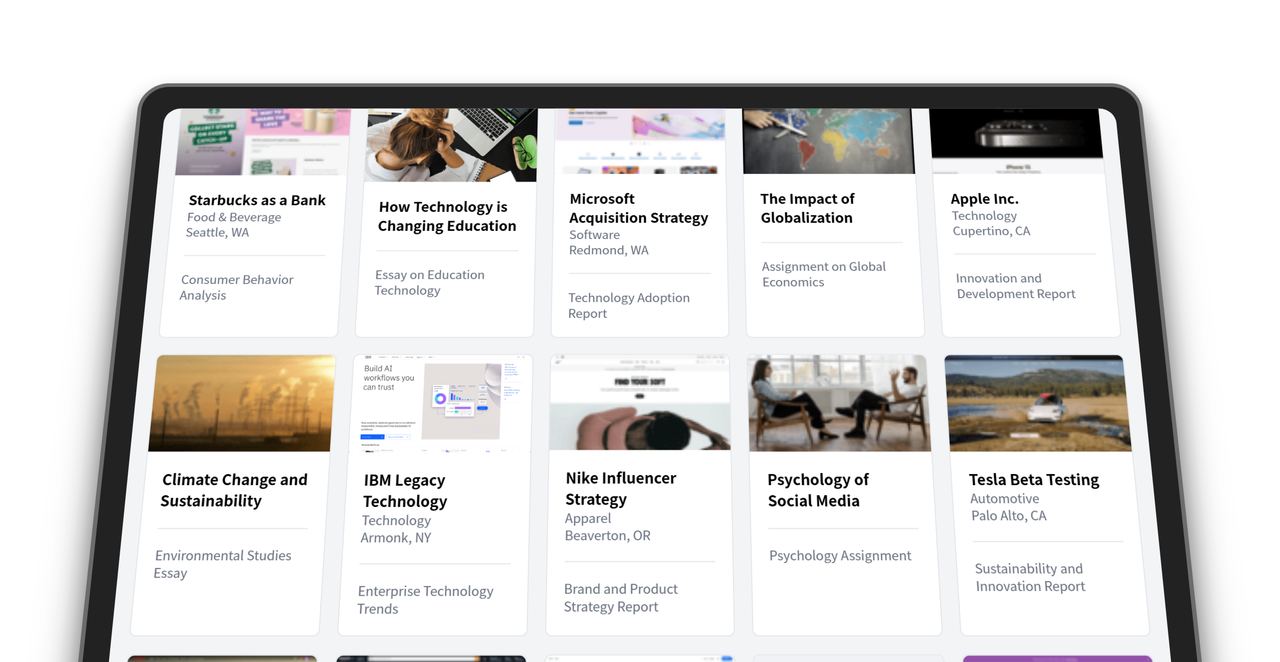Viewport: 1280px width, 662px height.
Task: Click the Apparel industry label
Action: [x=588, y=519]
